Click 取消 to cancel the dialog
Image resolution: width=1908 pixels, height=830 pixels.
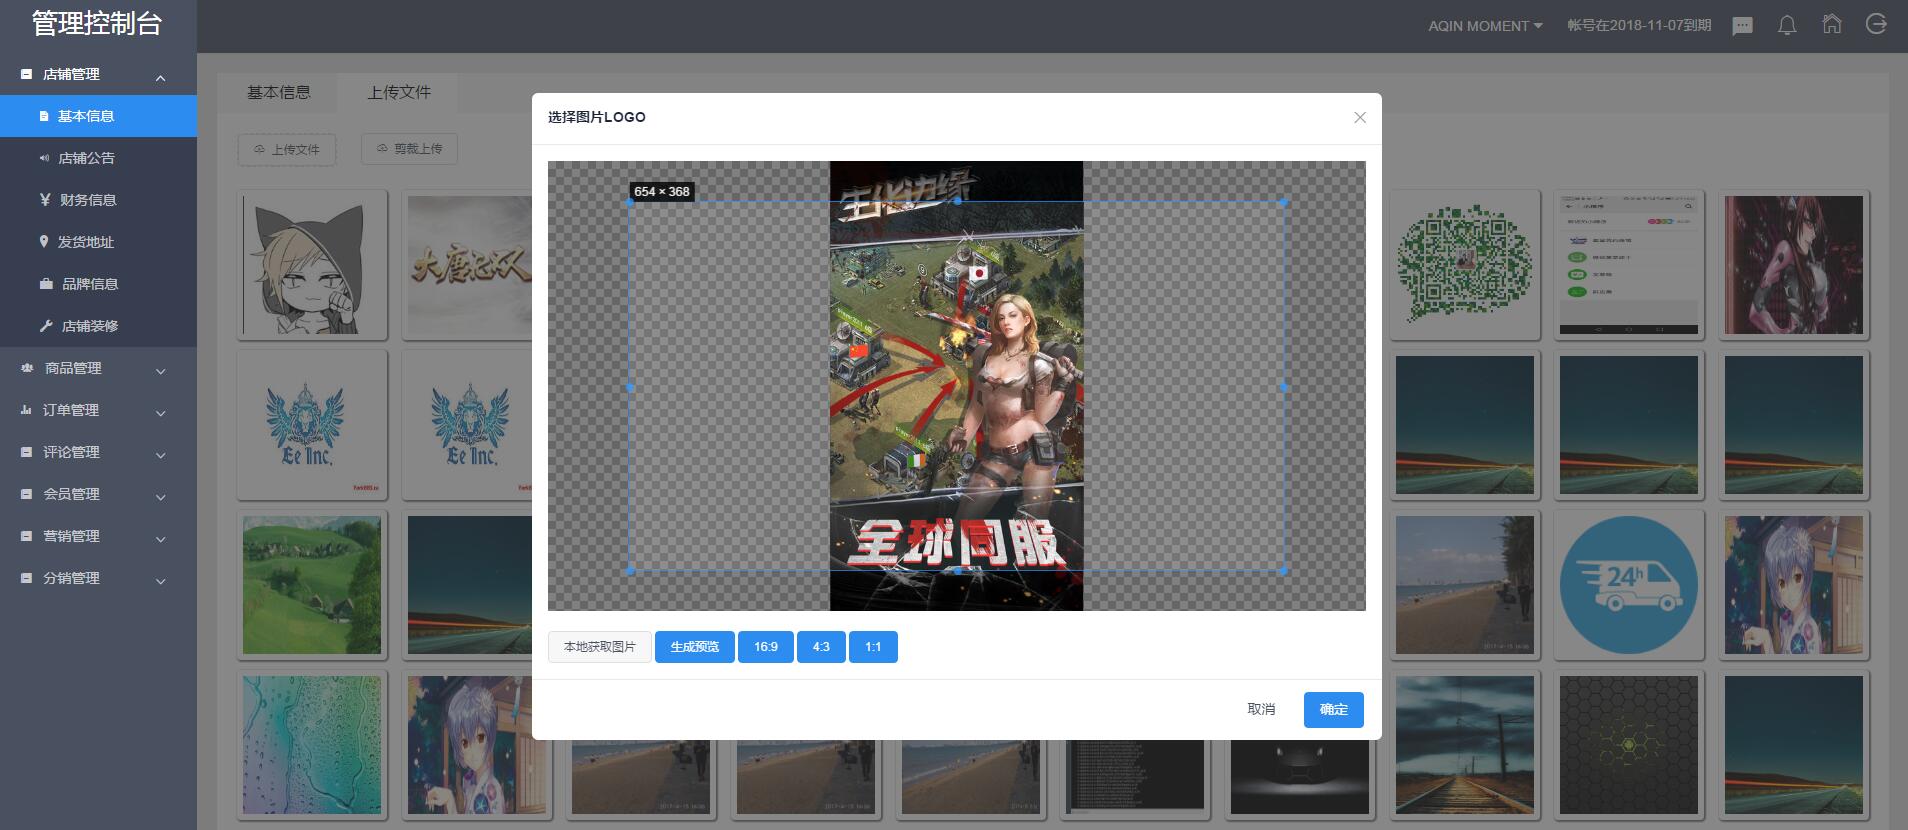[1261, 709]
